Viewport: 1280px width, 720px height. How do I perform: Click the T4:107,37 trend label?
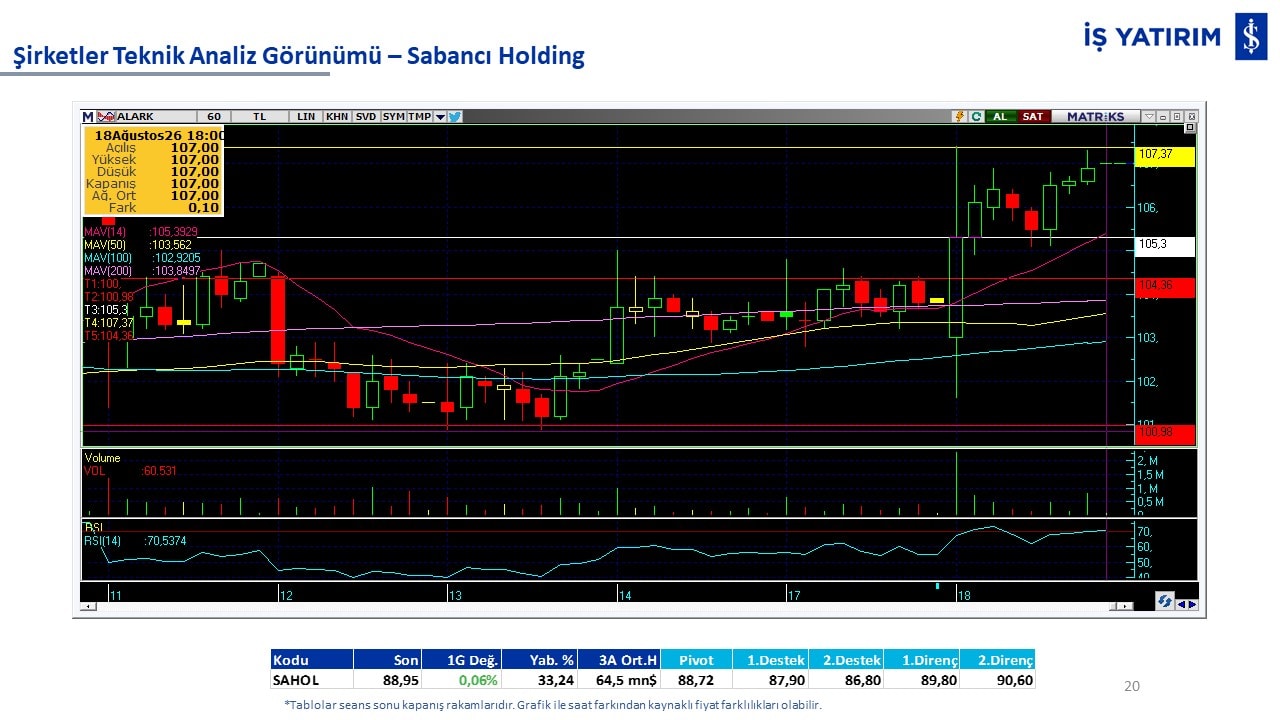tap(109, 323)
